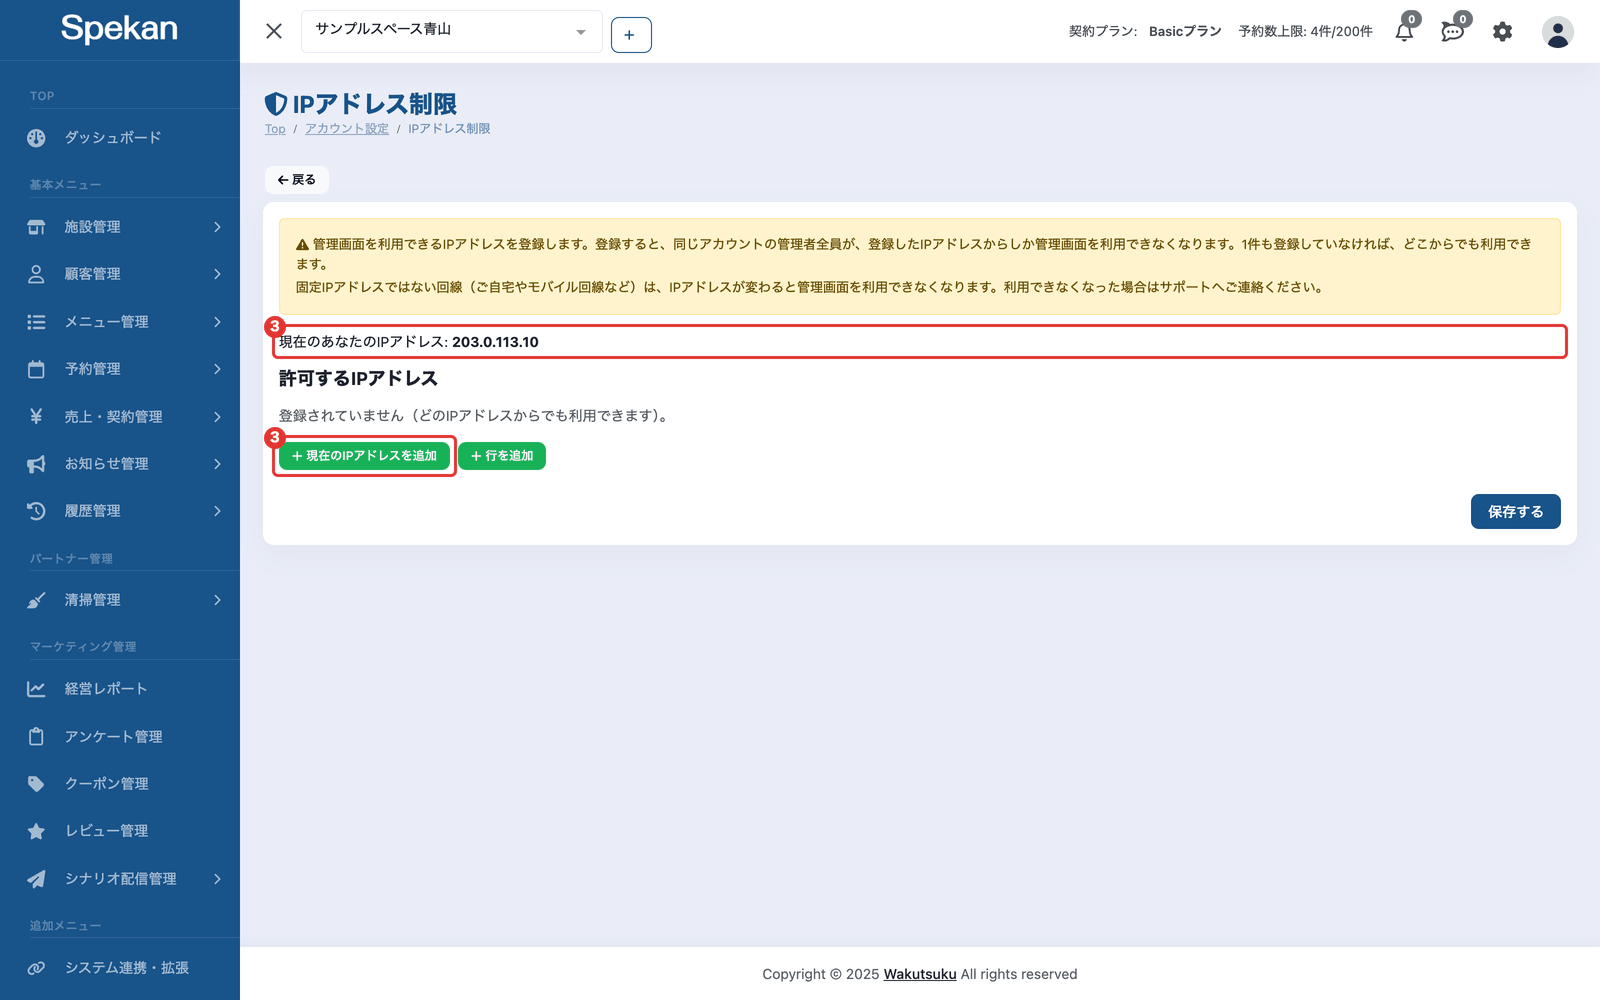Click the 登録されていません message text
This screenshot has width=1600, height=1000.
pyautogui.click(x=474, y=416)
